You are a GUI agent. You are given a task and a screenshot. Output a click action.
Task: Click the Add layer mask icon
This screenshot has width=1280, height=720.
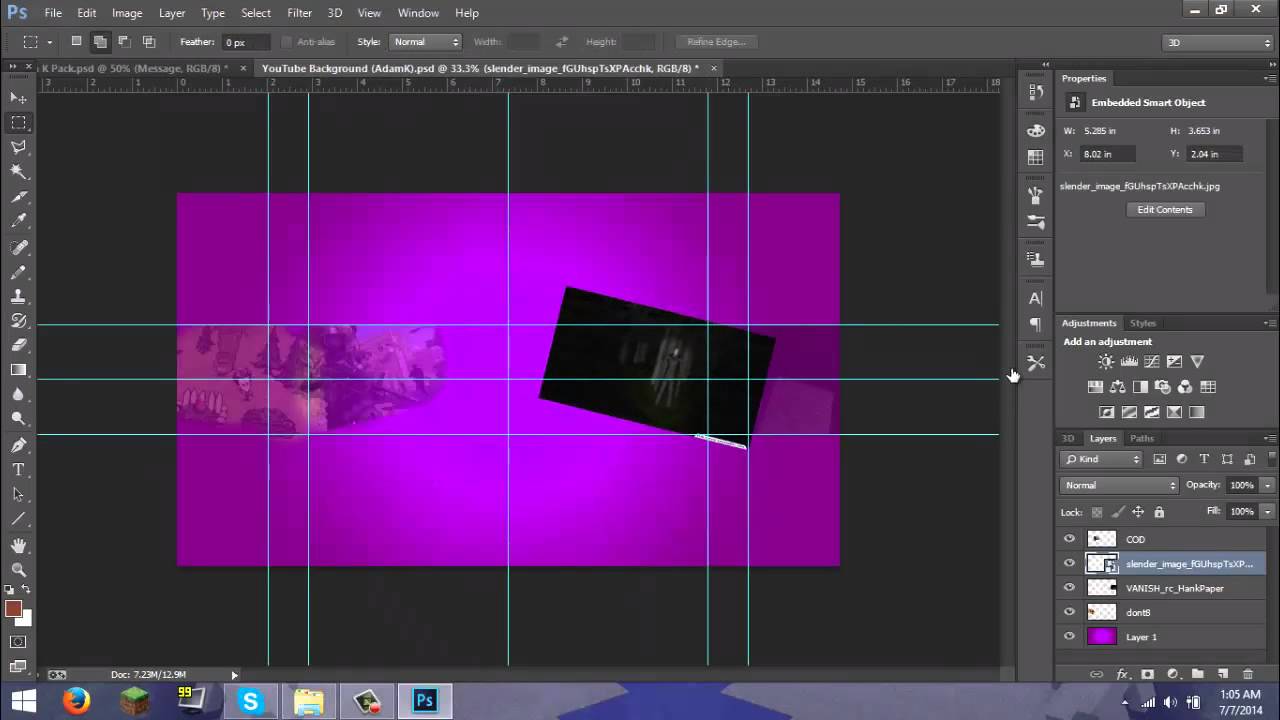point(1147,675)
